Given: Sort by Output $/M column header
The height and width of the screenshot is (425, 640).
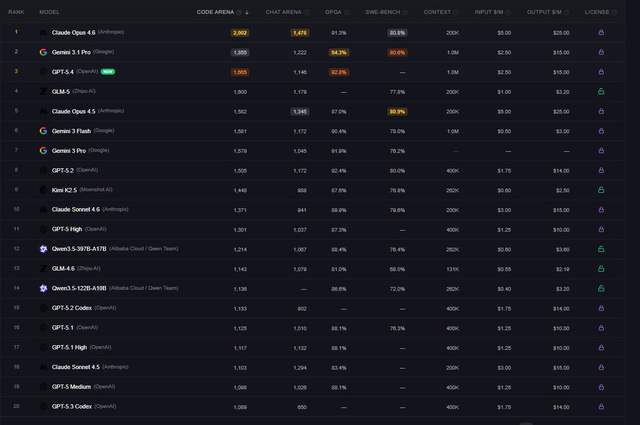Looking at the screenshot, I should (540, 12).
